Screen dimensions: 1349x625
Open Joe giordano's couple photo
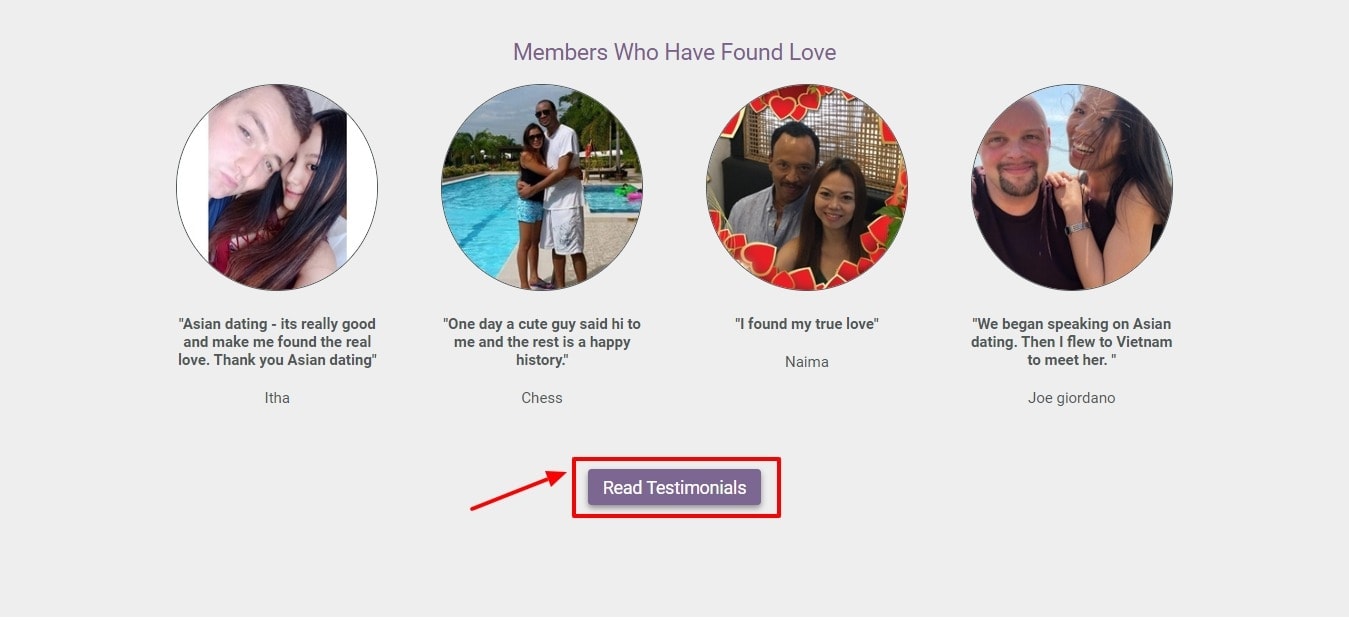1071,187
